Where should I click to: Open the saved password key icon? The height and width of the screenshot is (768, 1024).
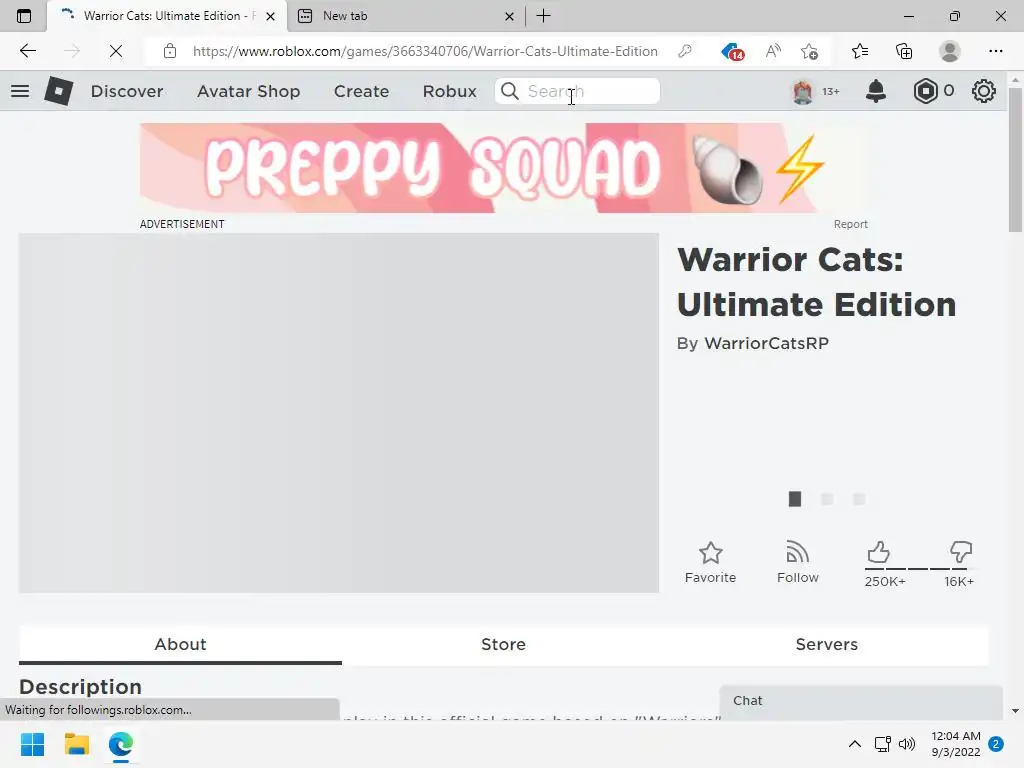click(685, 51)
